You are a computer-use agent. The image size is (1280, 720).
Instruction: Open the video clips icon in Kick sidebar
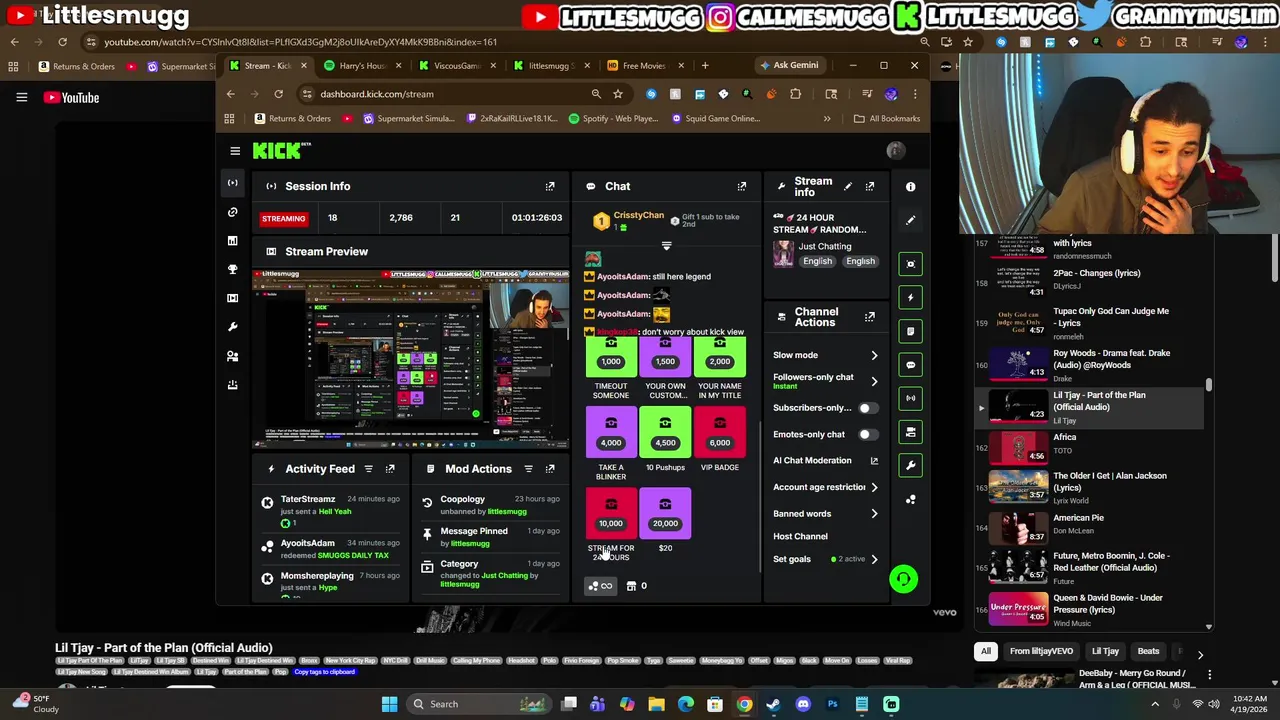pos(233,298)
